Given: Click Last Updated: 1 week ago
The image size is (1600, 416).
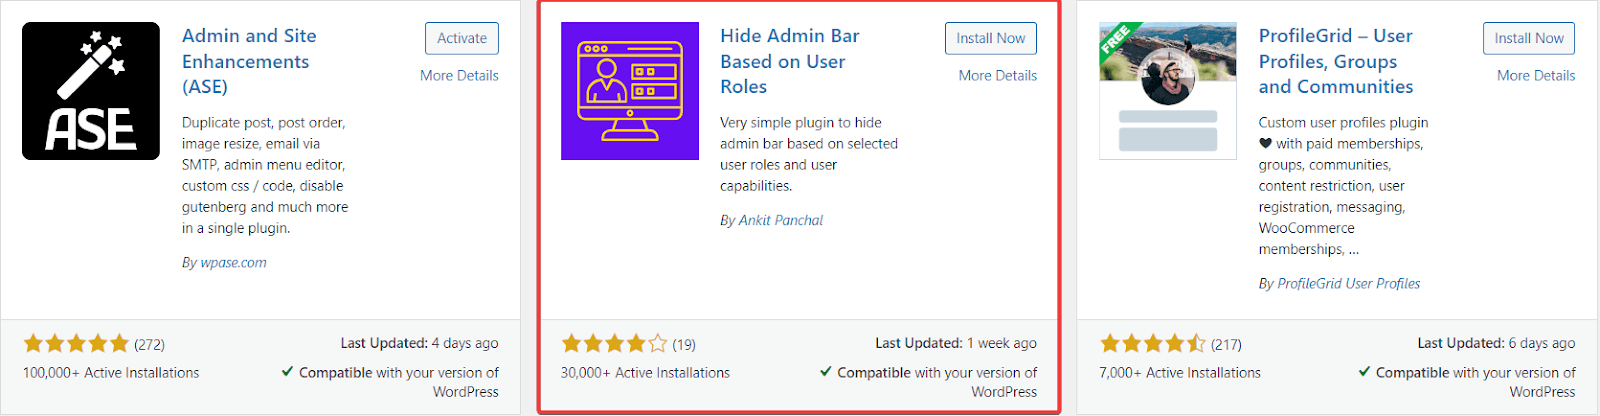Looking at the screenshot, I should point(956,343).
